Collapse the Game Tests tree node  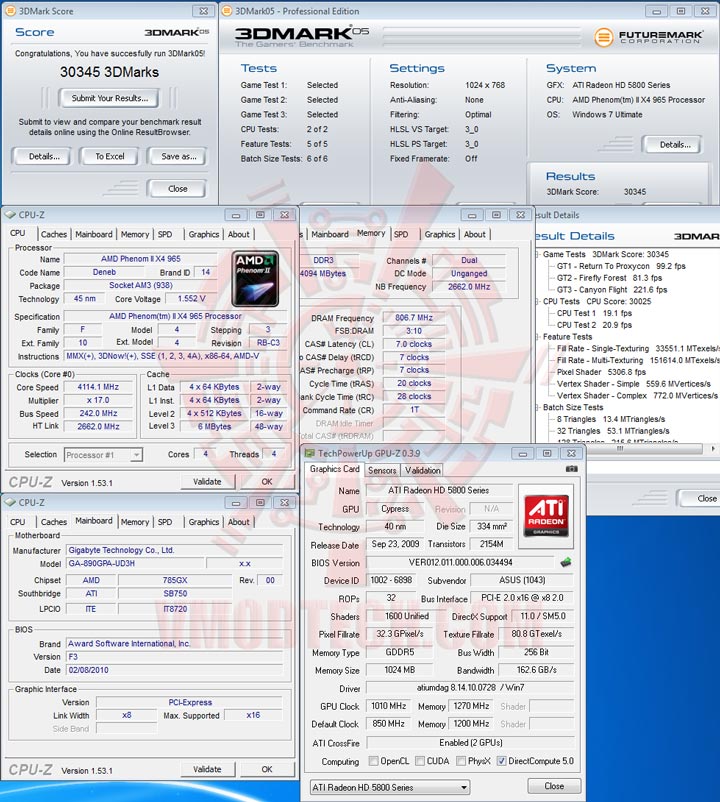(x=537, y=254)
